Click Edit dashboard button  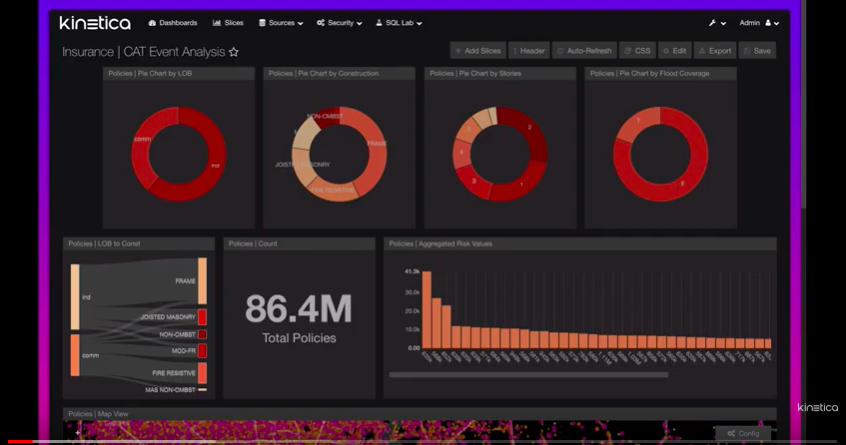pyautogui.click(x=675, y=50)
